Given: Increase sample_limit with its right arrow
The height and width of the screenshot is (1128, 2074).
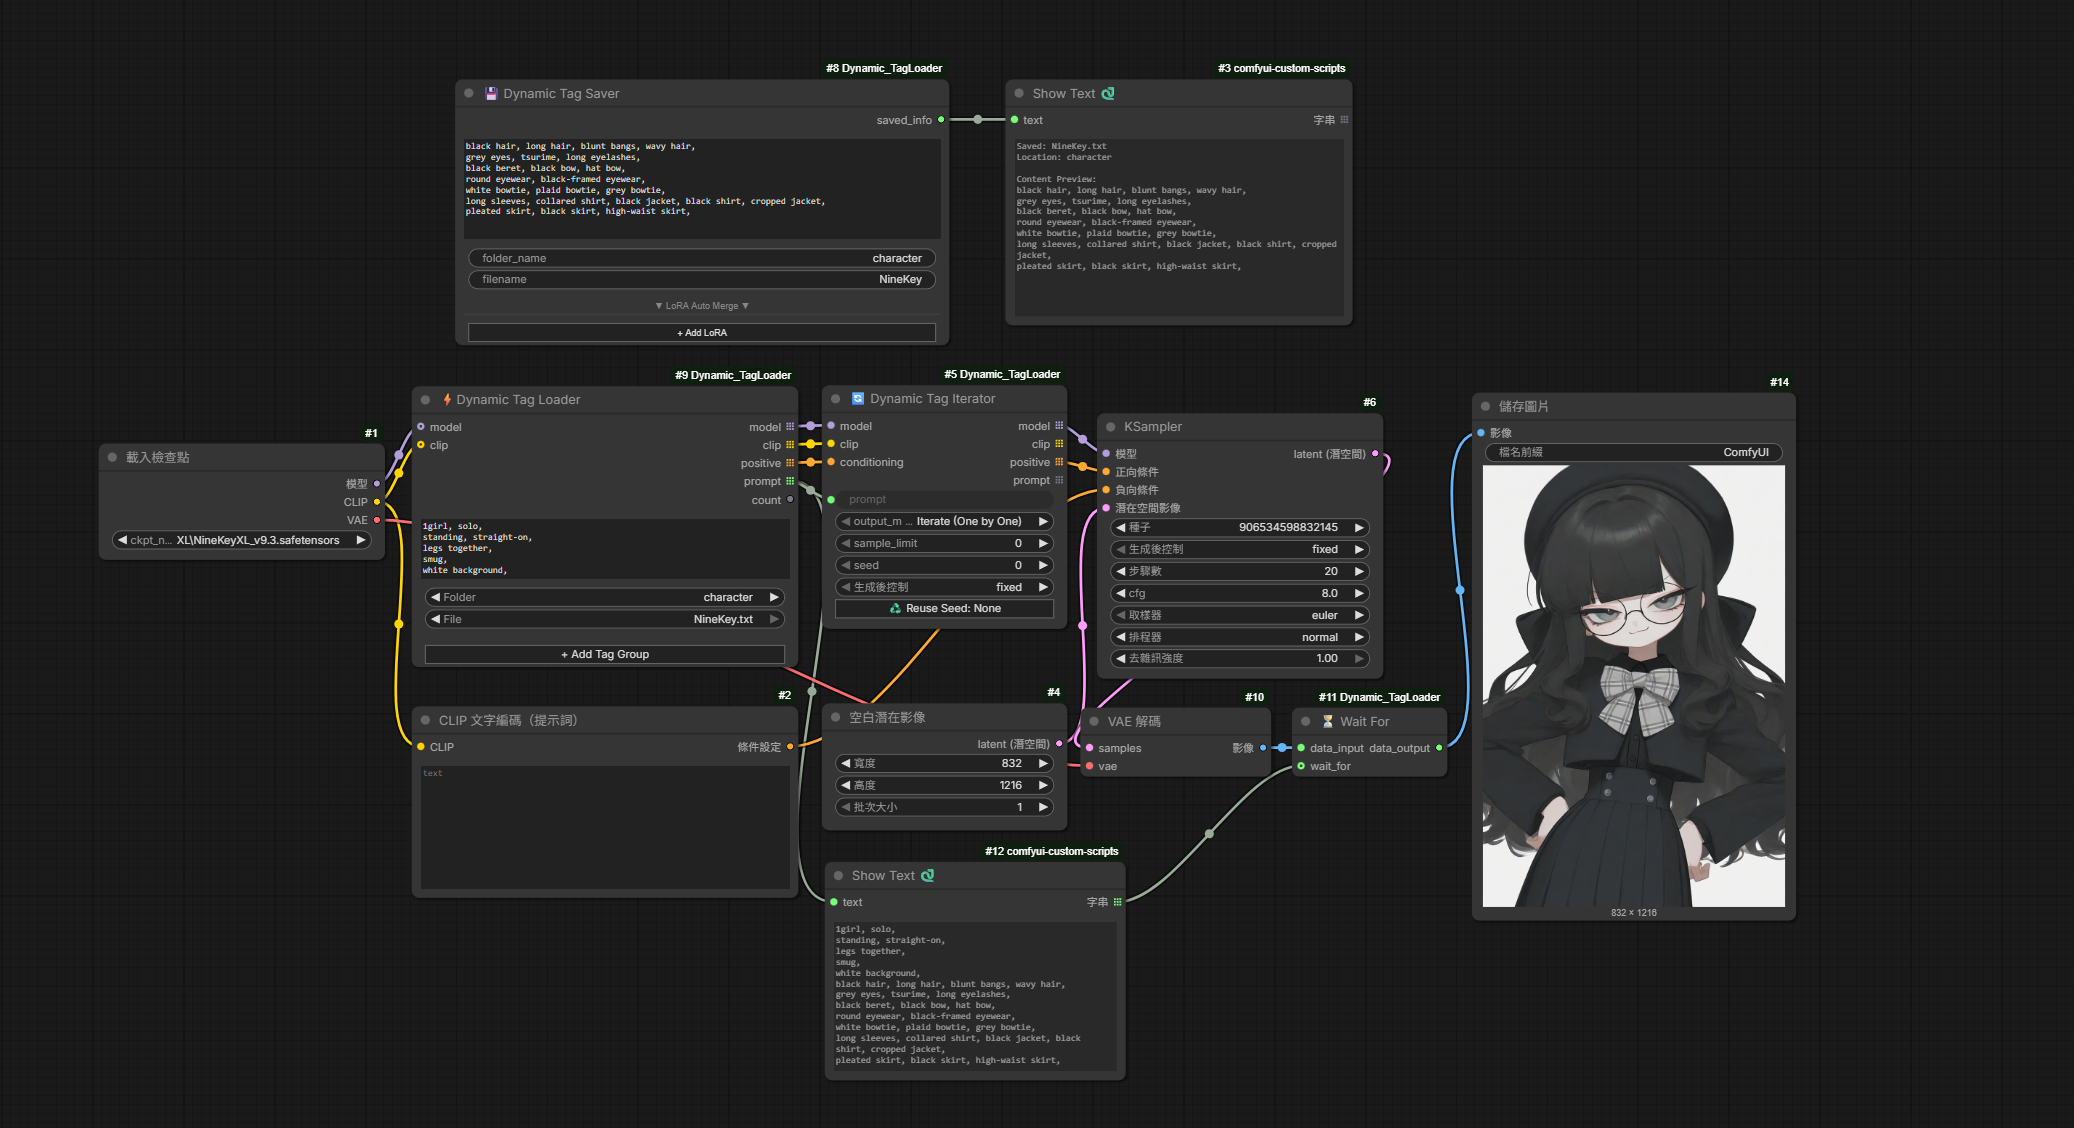Looking at the screenshot, I should 1043,544.
